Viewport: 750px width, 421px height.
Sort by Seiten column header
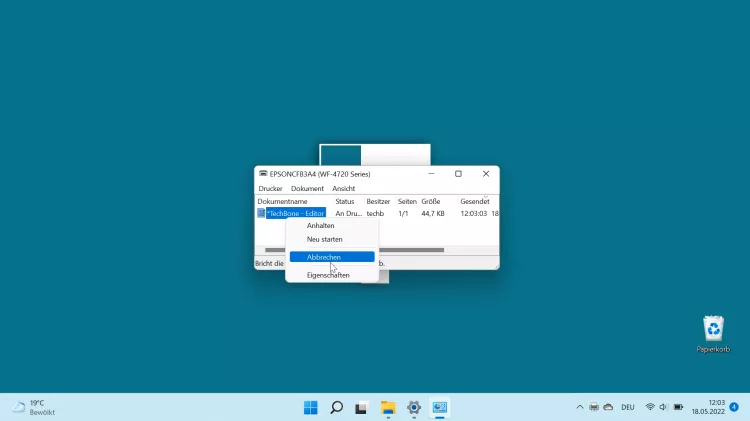pyautogui.click(x=408, y=201)
